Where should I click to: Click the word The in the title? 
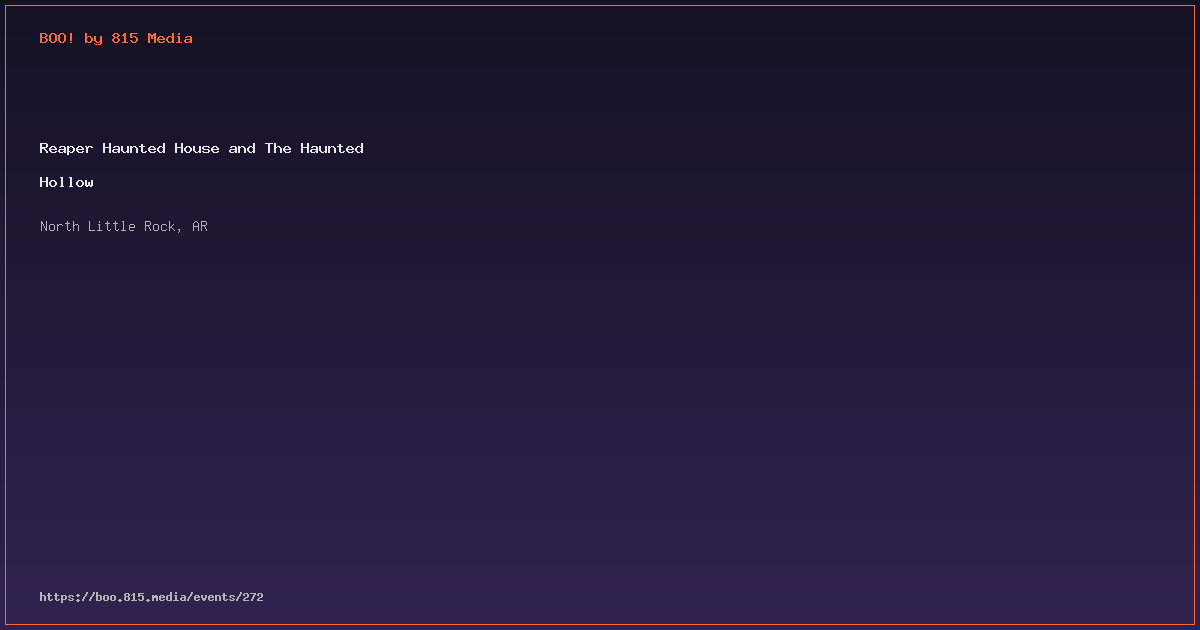278,148
